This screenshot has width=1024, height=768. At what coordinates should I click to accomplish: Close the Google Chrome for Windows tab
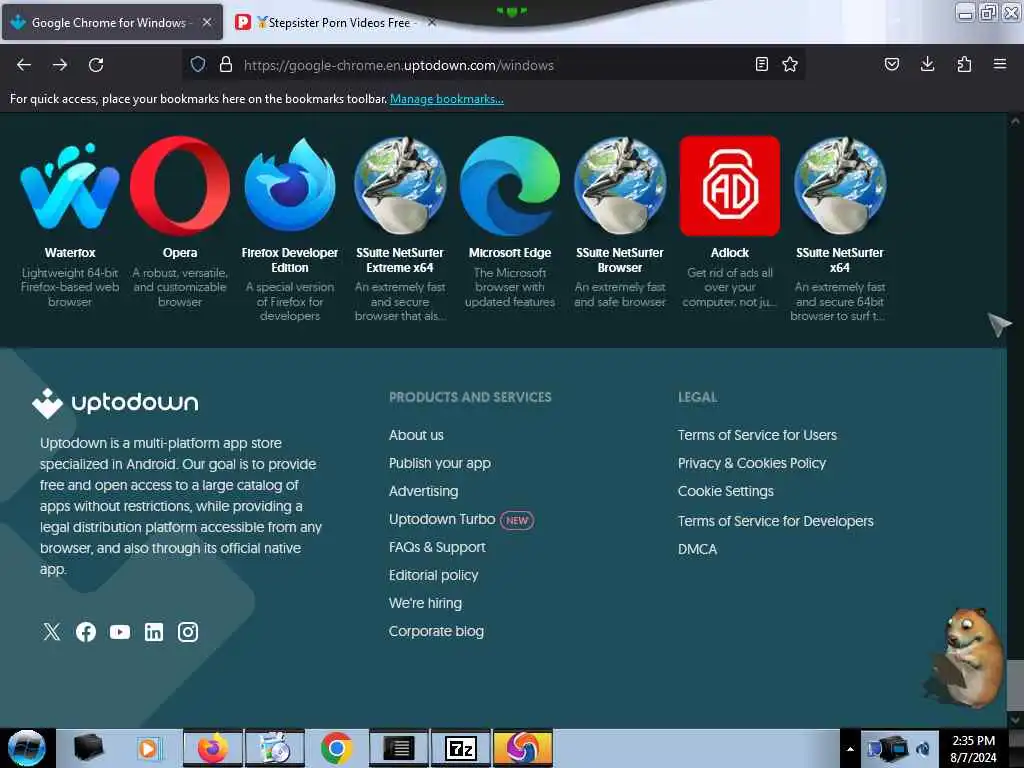point(207,22)
